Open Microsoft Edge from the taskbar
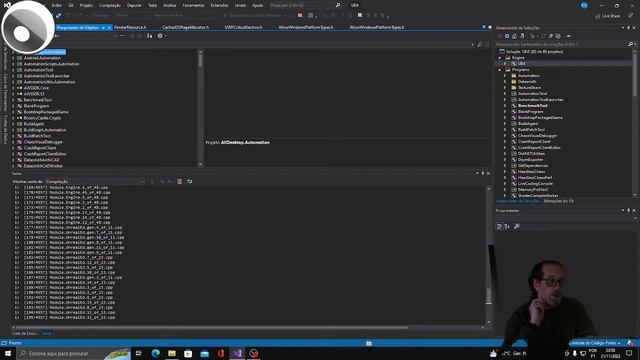 pyautogui.click(x=156, y=353)
